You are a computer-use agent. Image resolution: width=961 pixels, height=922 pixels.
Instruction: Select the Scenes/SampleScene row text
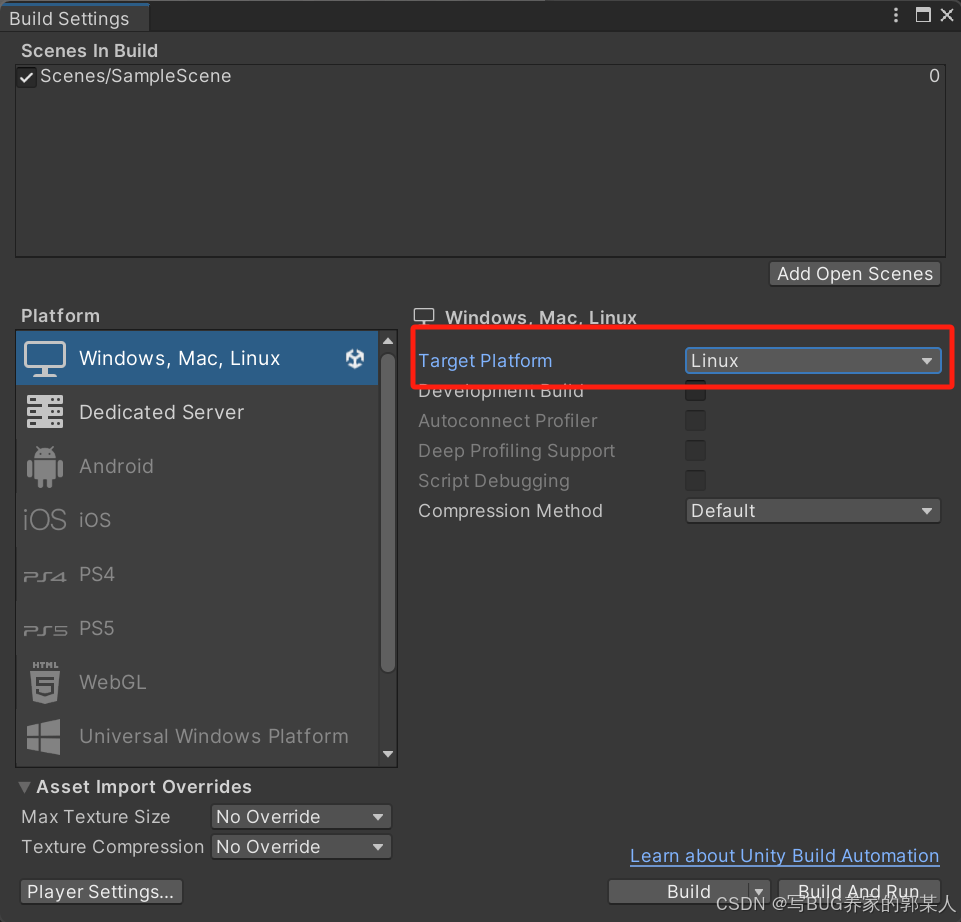[x=135, y=76]
